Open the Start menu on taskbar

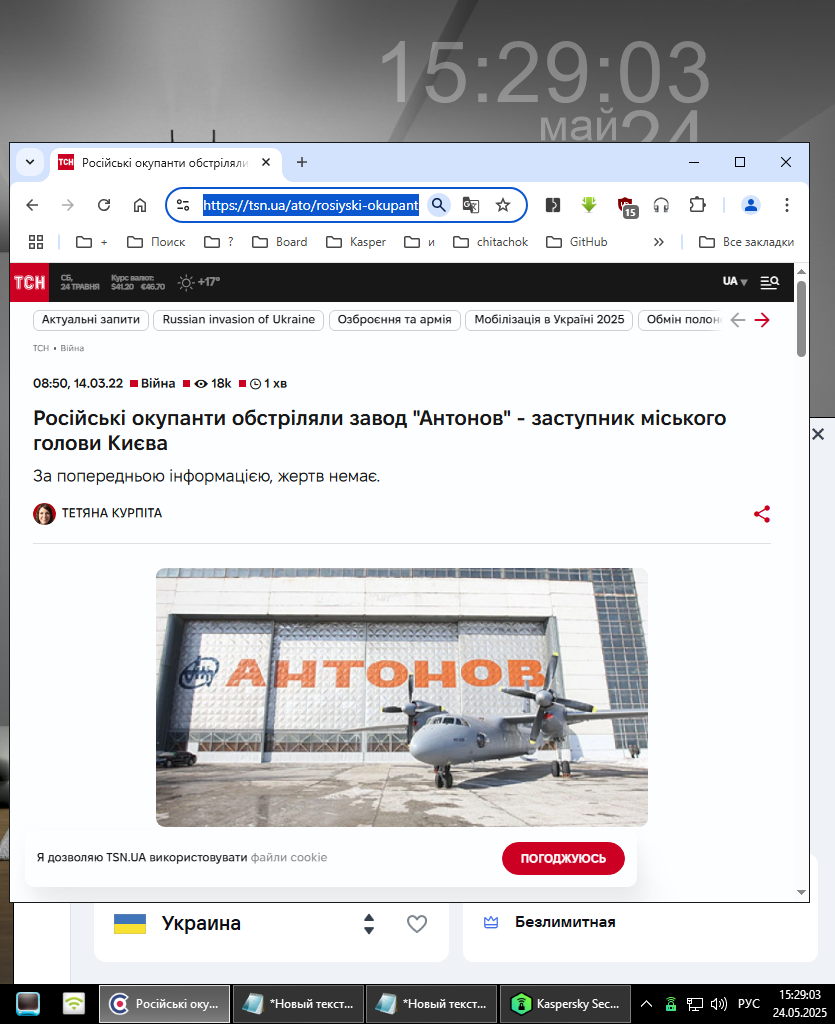(28, 1004)
